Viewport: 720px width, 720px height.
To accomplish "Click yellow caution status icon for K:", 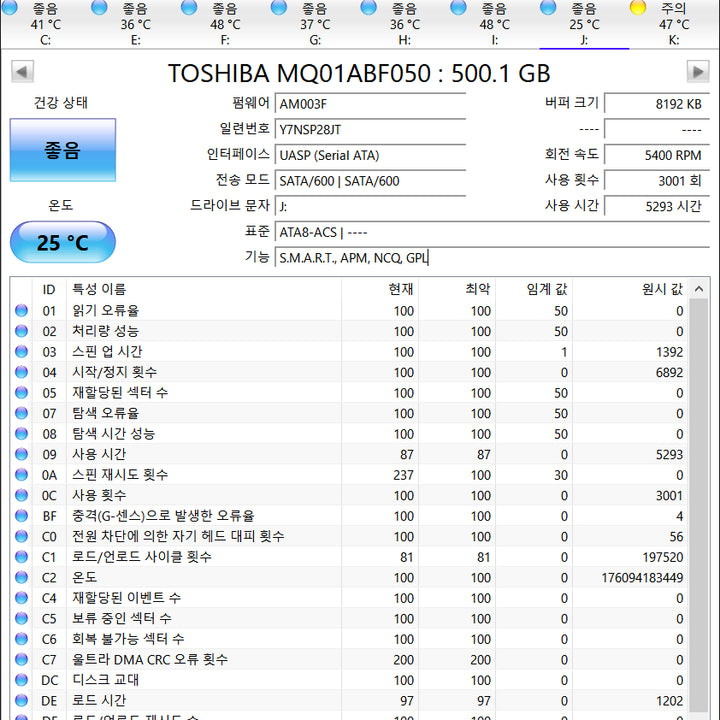I will coord(637,7).
